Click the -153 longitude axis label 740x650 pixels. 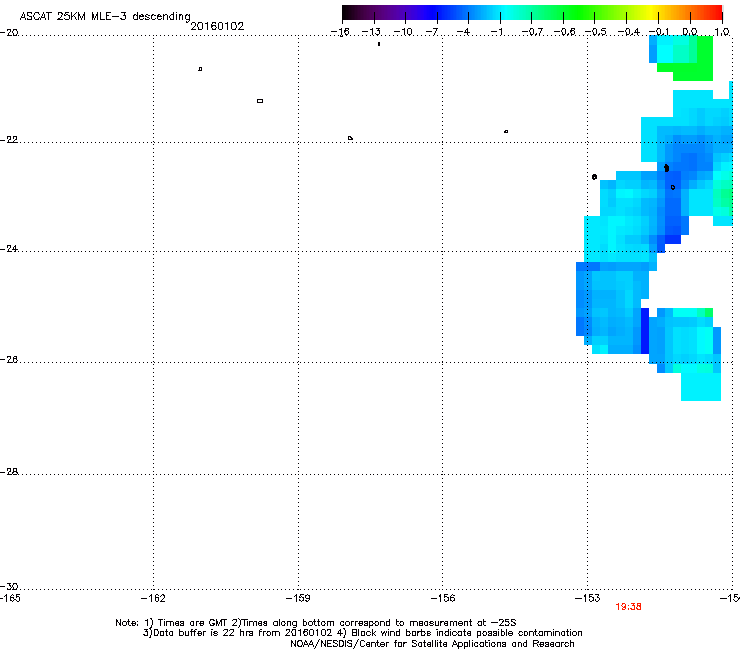click(587, 599)
